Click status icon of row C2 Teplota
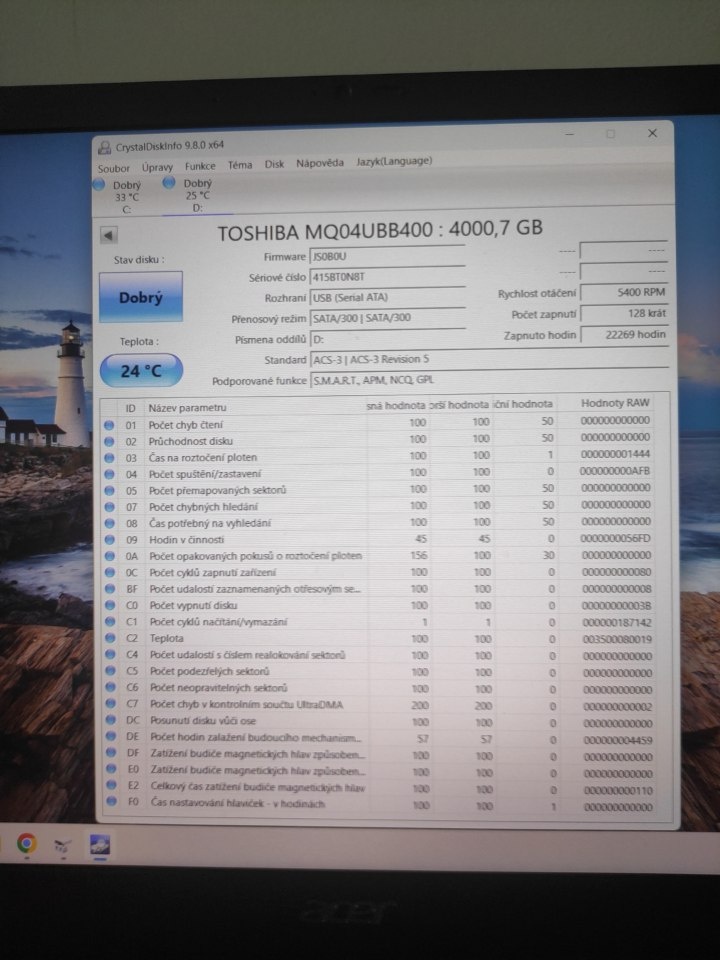 [110, 639]
